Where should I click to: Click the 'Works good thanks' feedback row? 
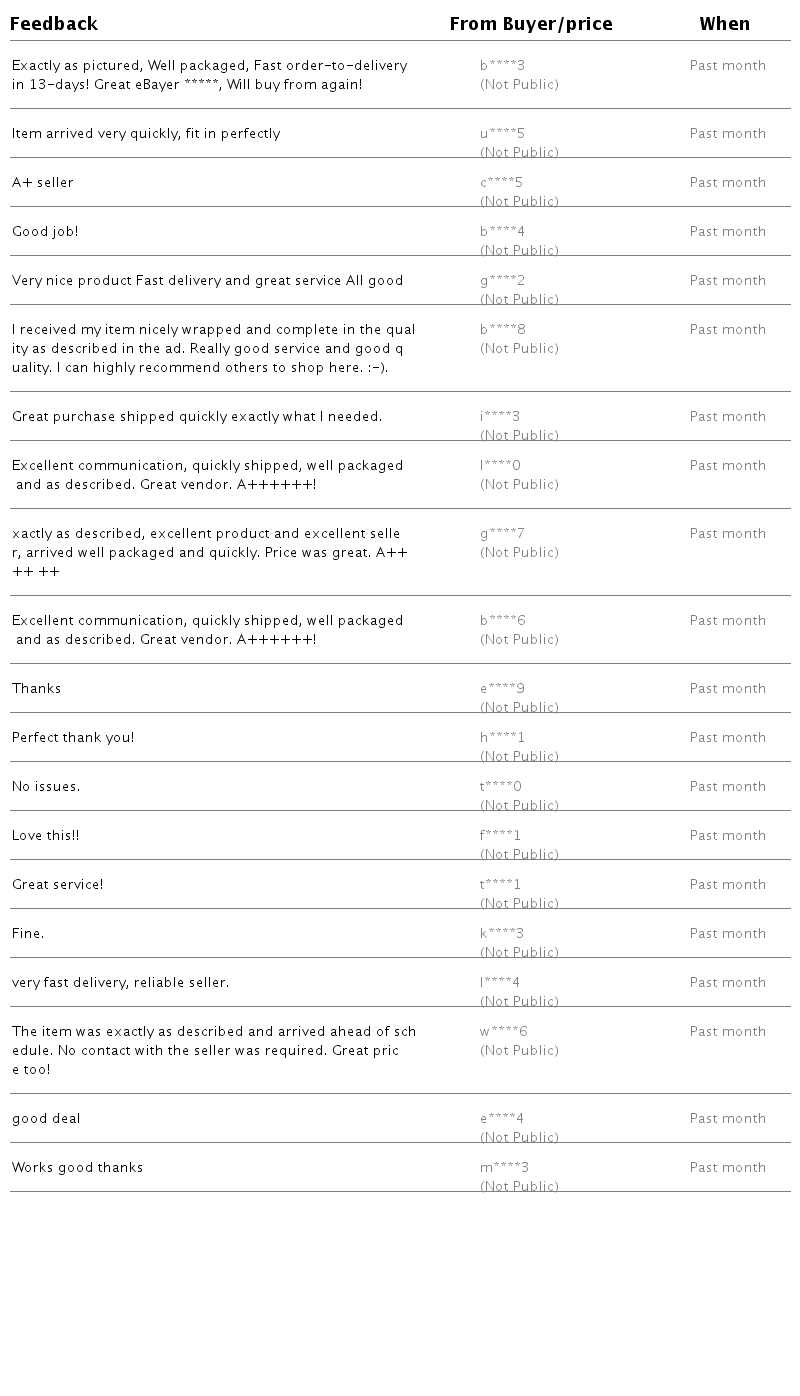[x=77, y=1168]
